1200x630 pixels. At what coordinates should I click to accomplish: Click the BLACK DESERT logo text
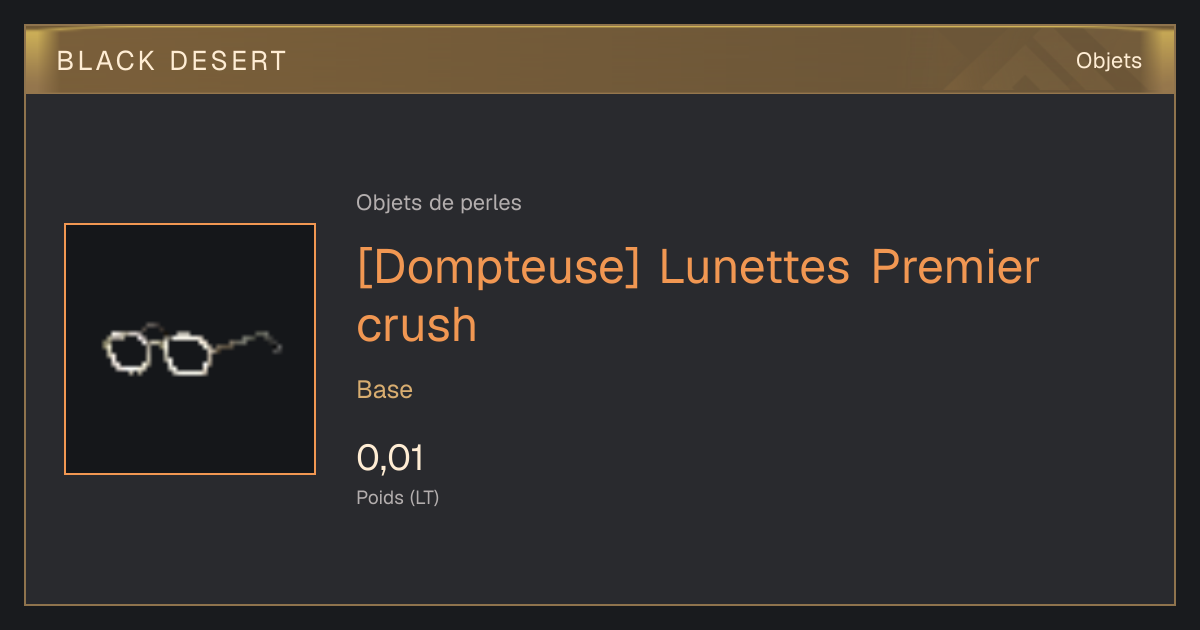172,61
